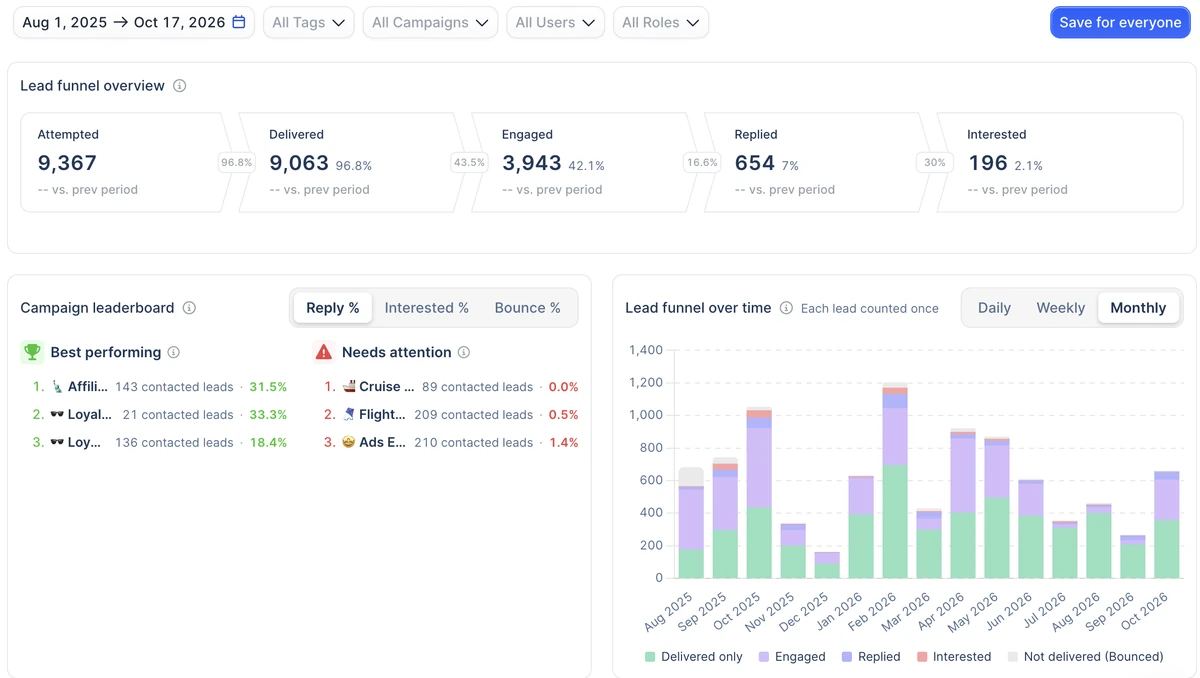The image size is (1200, 678).
Task: Click the 43.5% conversion badge
Action: (x=469, y=162)
